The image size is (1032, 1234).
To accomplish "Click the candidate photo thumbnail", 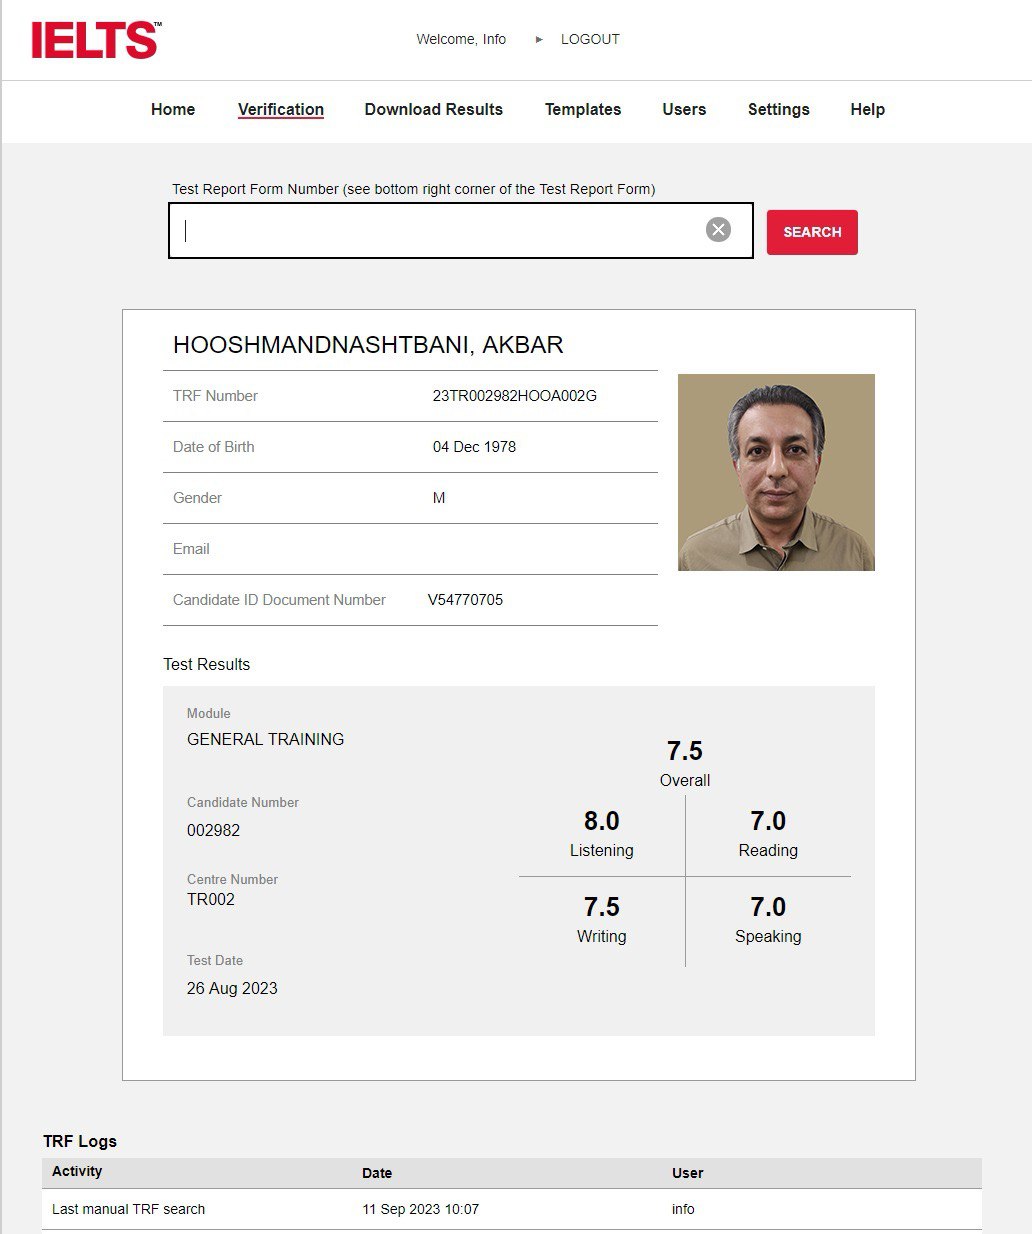I will pyautogui.click(x=776, y=472).
